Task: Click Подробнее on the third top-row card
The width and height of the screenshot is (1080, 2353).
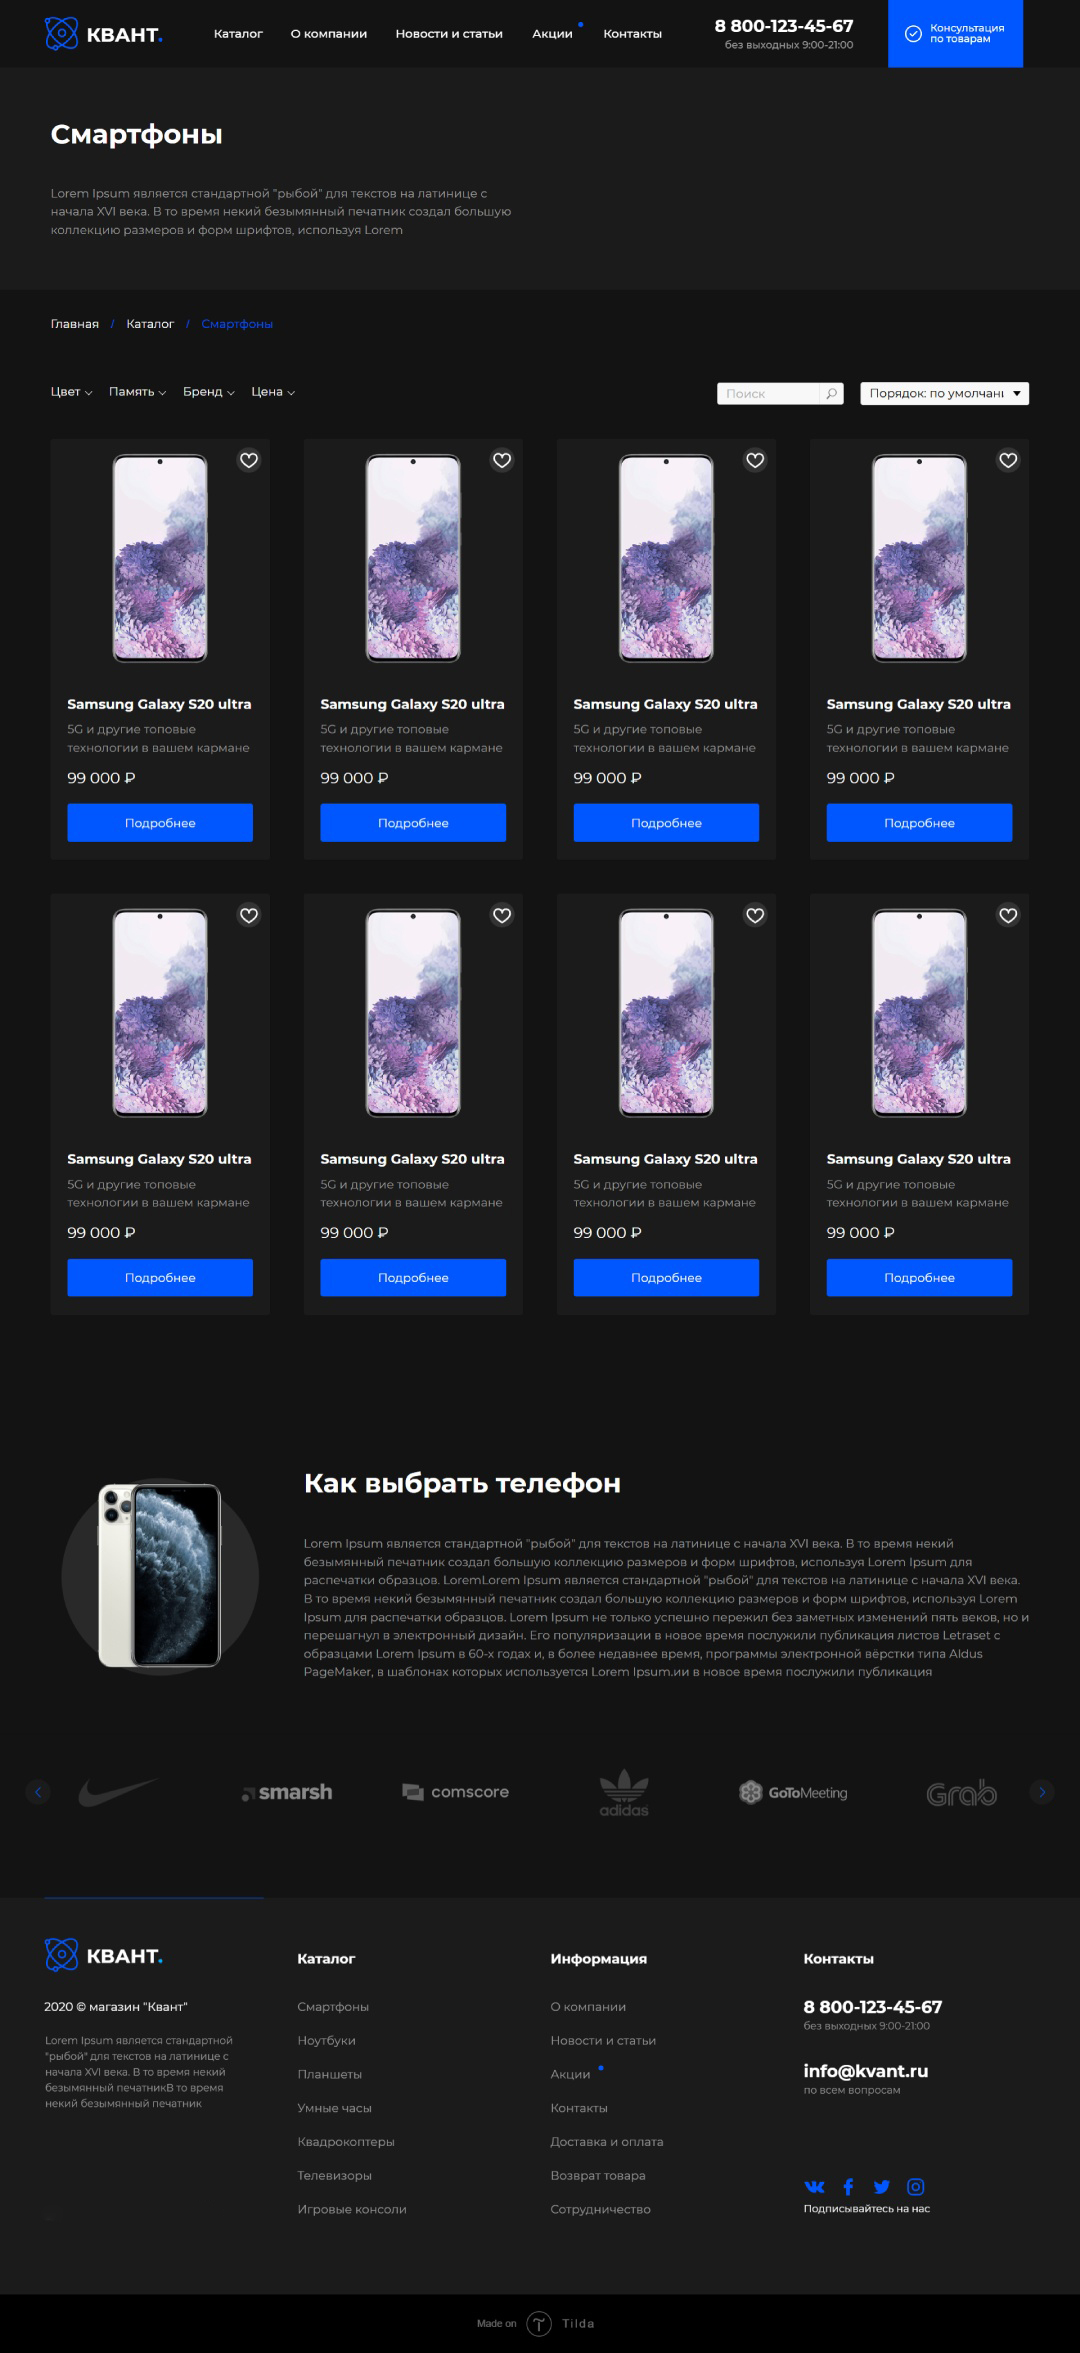Action: [666, 823]
